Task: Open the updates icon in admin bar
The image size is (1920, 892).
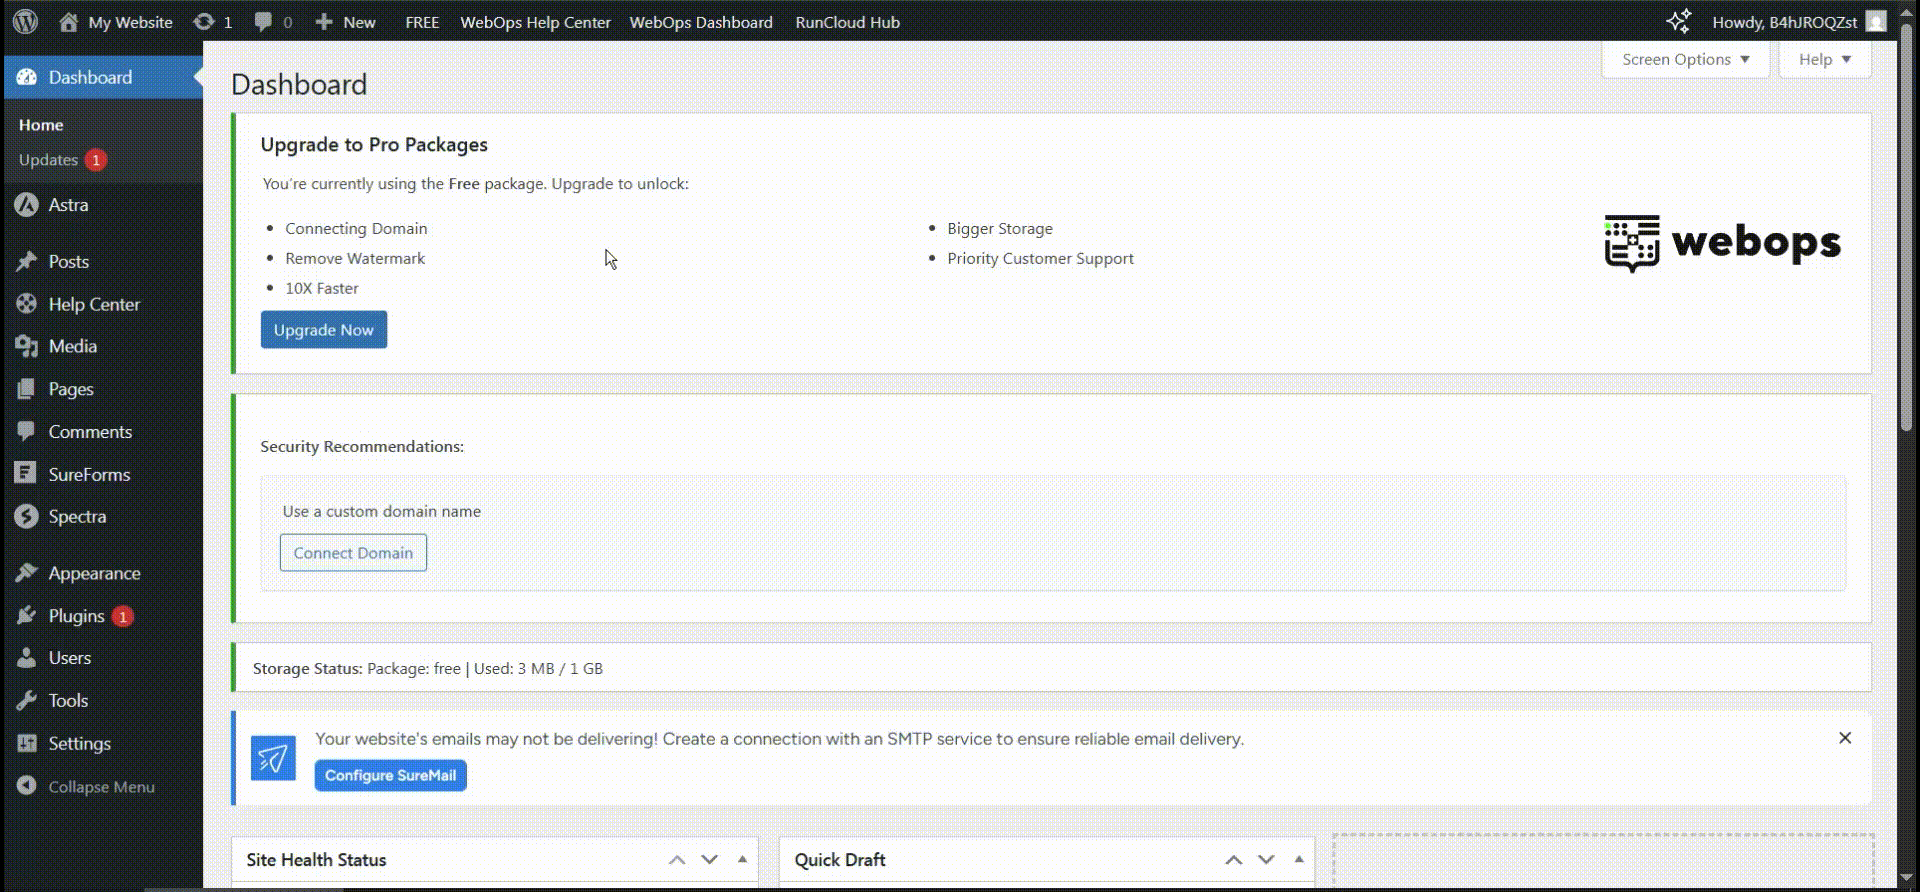Action: (204, 21)
